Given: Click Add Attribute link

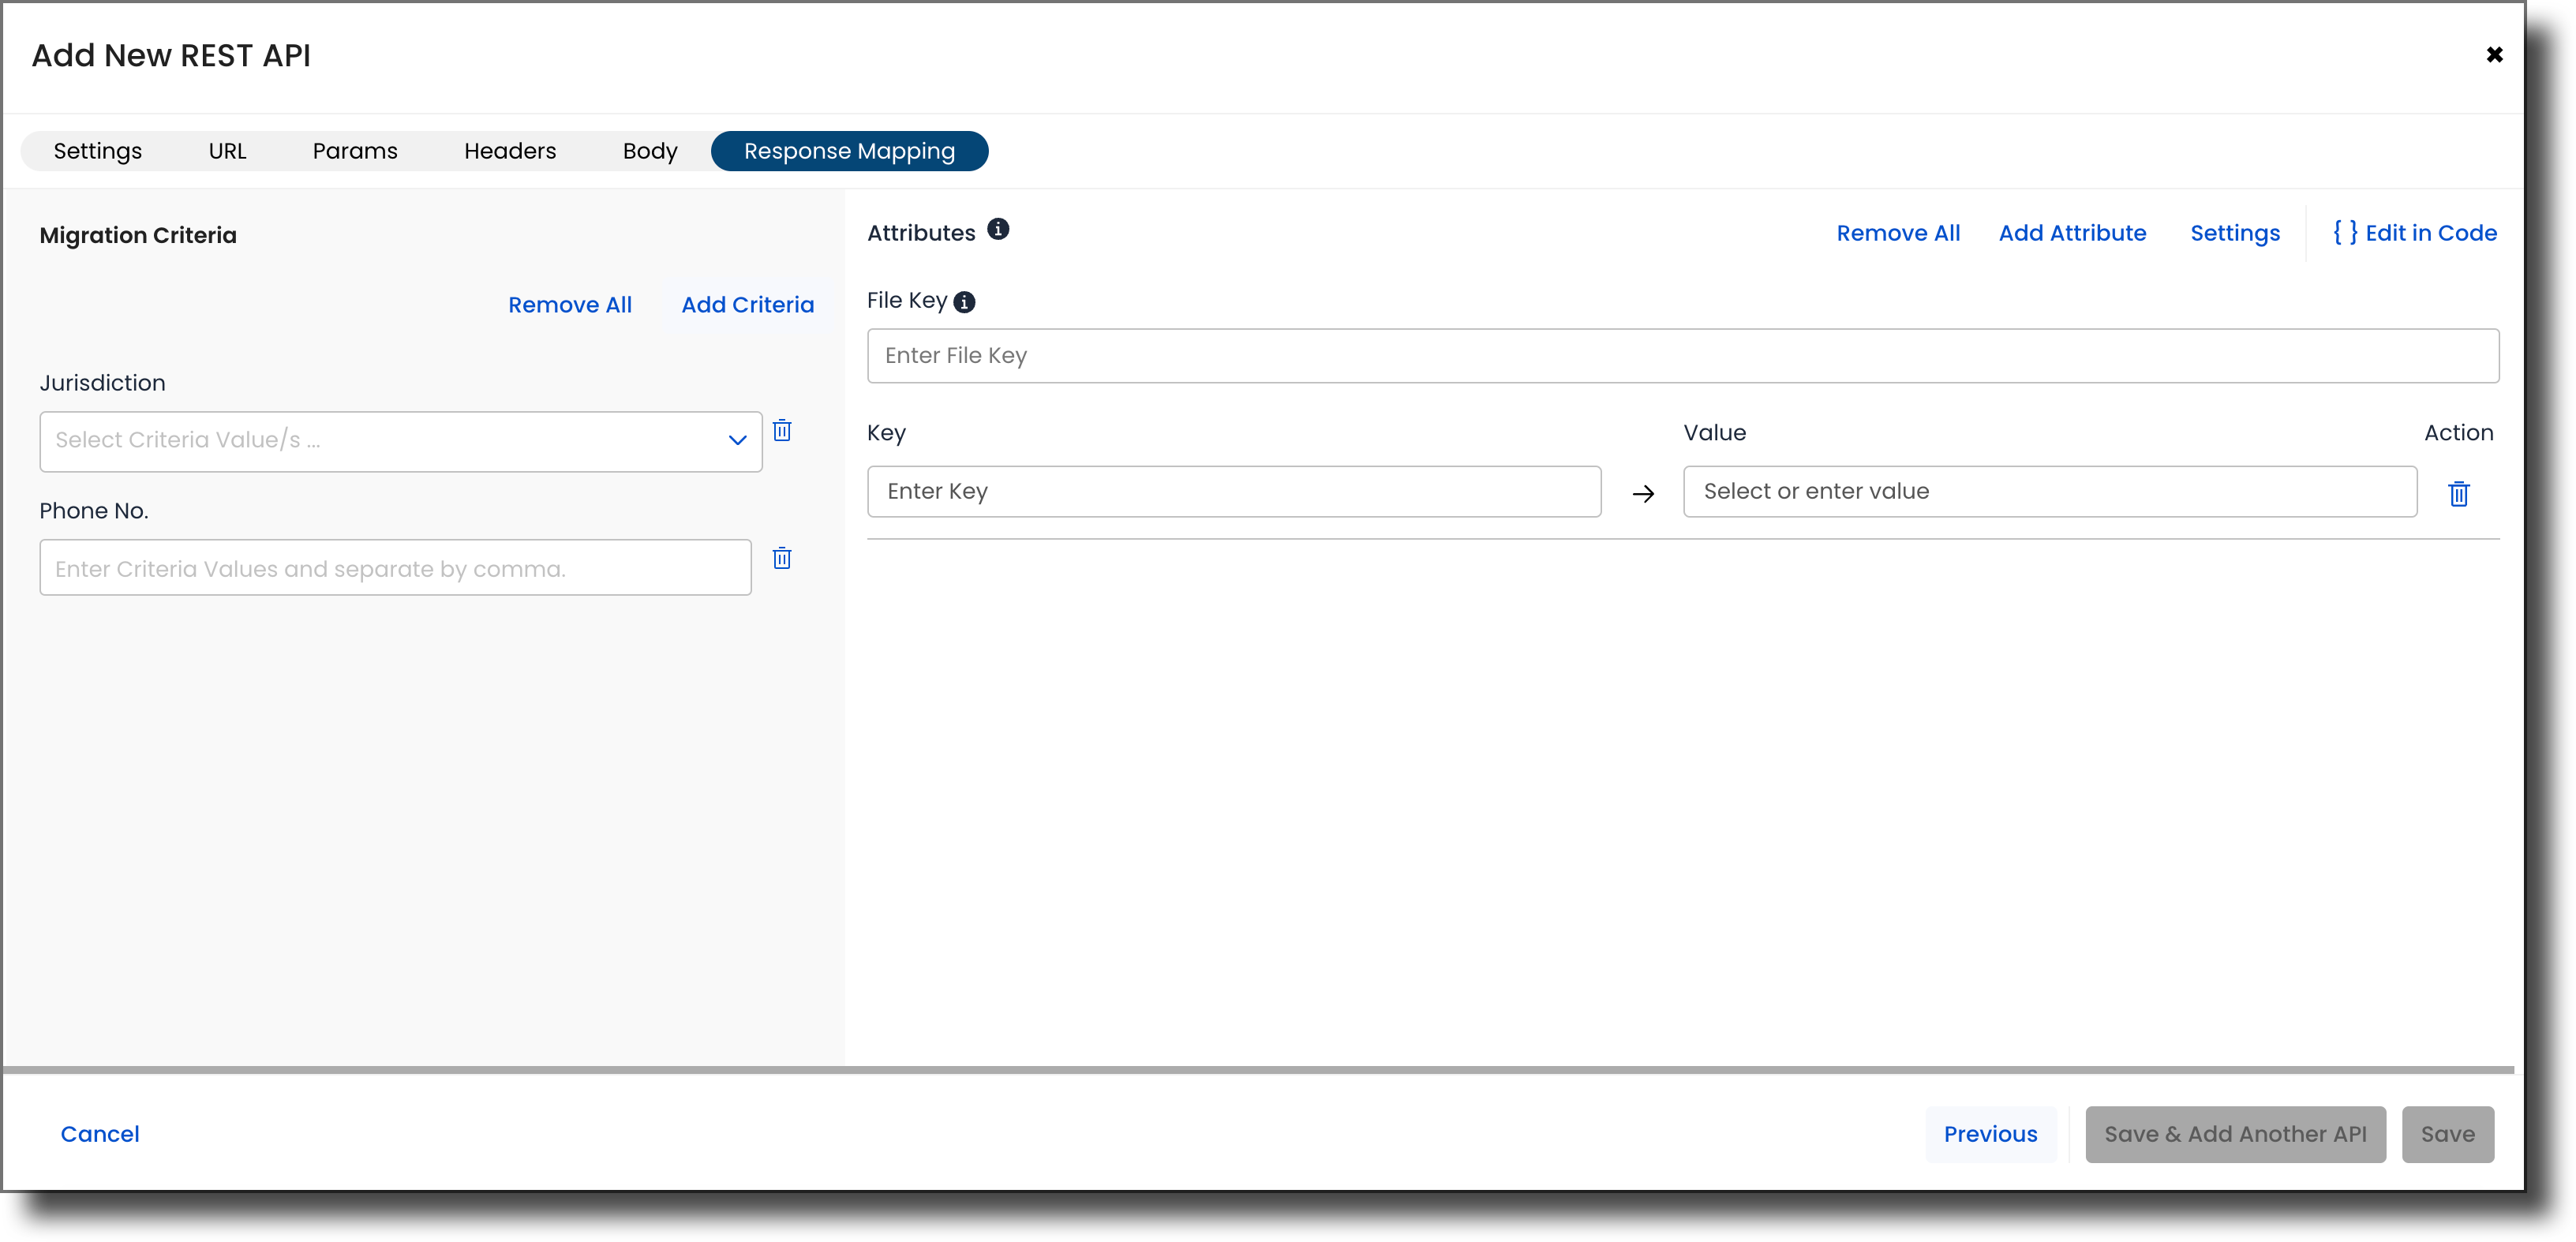Looking at the screenshot, I should click(2072, 233).
